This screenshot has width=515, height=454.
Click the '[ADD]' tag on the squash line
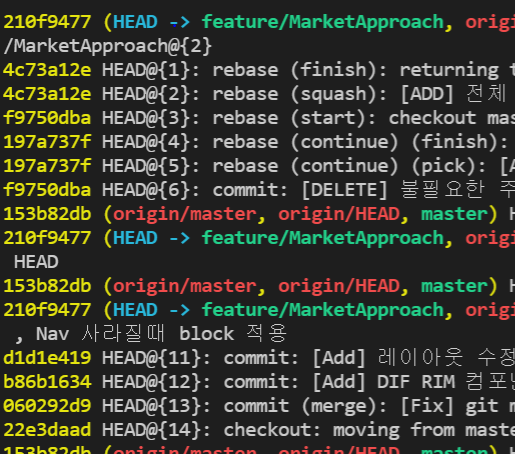427,94
